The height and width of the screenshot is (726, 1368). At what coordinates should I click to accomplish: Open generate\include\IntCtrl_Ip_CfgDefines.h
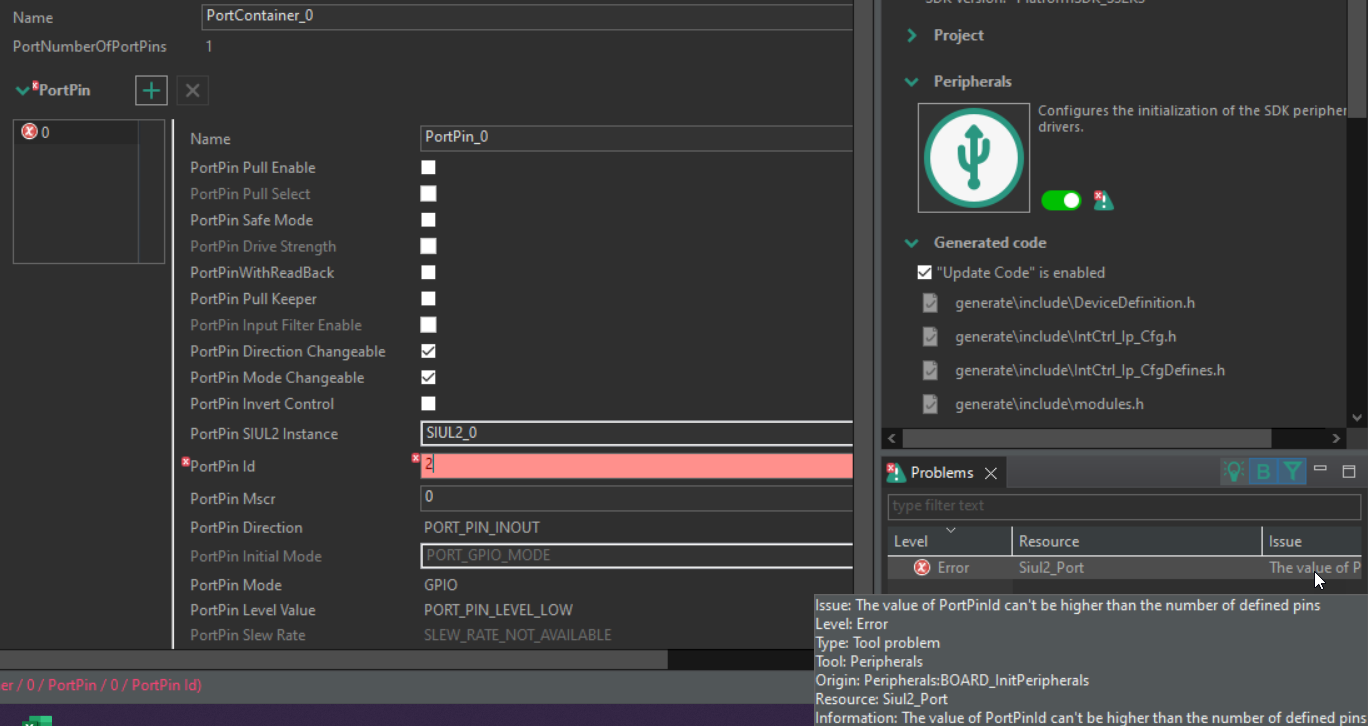point(1090,371)
